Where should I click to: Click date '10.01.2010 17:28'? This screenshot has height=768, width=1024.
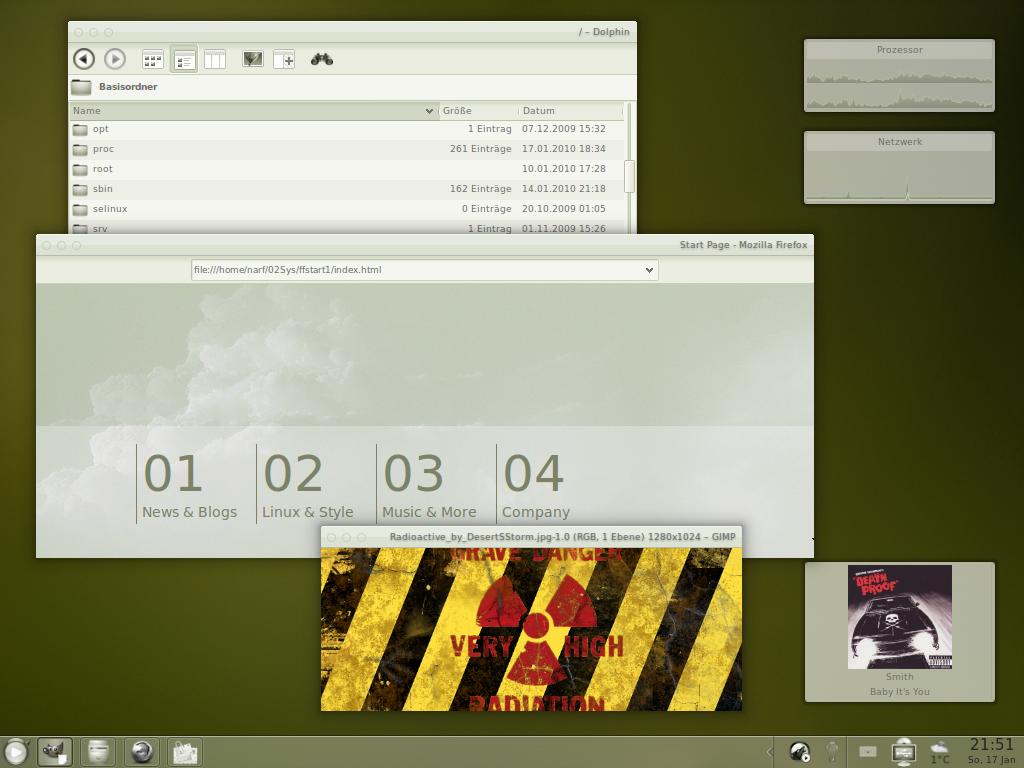click(x=564, y=169)
